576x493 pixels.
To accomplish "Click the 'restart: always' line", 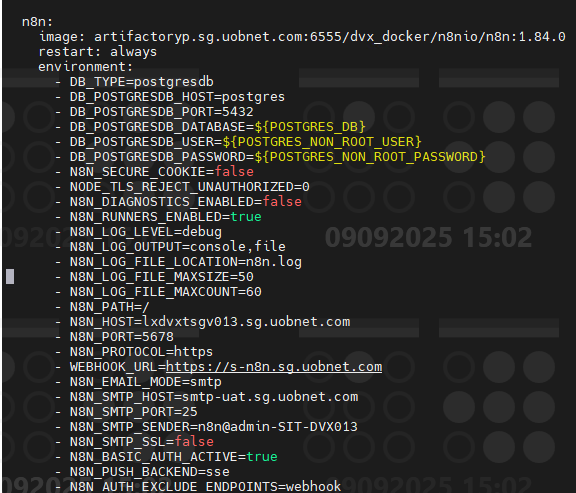I will click(x=98, y=52).
